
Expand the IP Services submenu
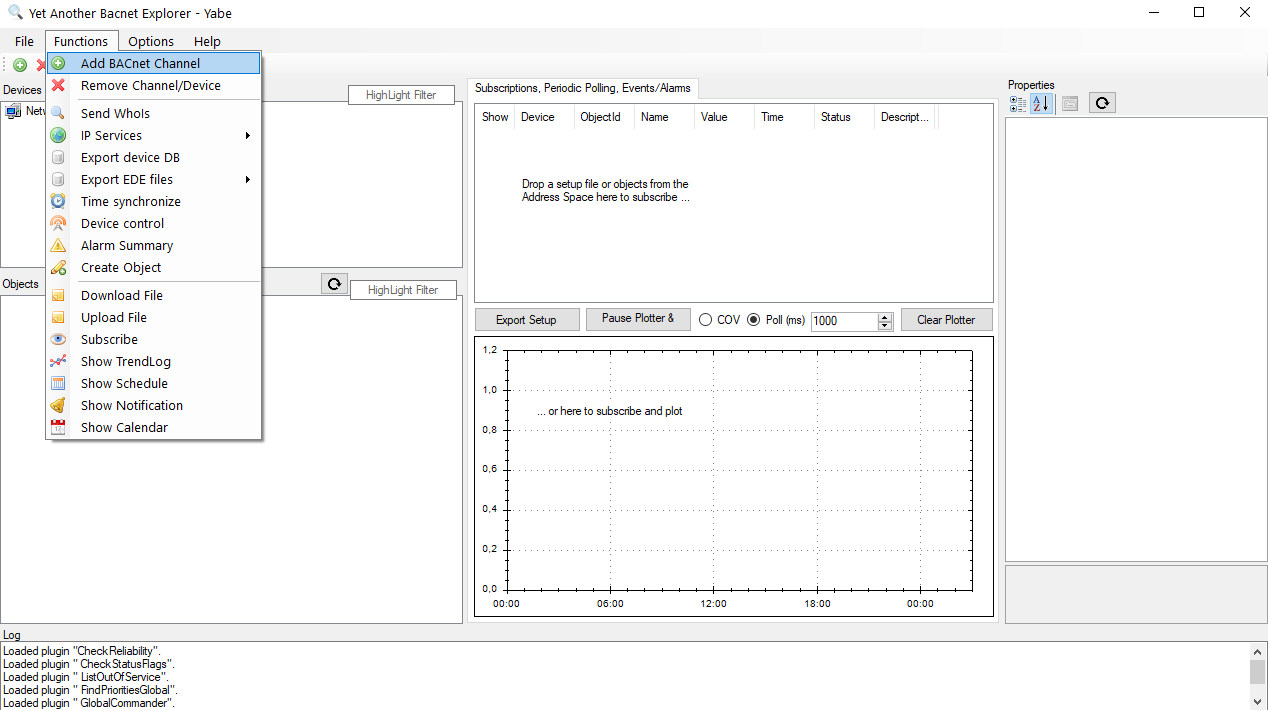154,135
